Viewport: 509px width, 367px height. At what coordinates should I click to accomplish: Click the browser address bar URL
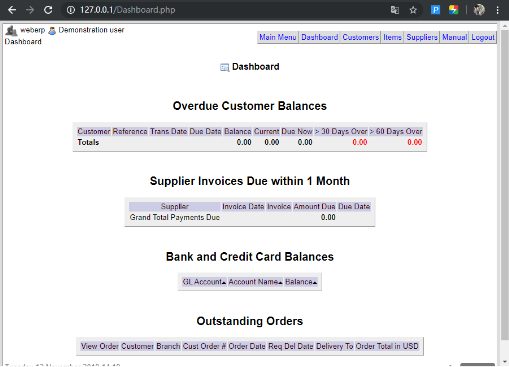[127, 10]
